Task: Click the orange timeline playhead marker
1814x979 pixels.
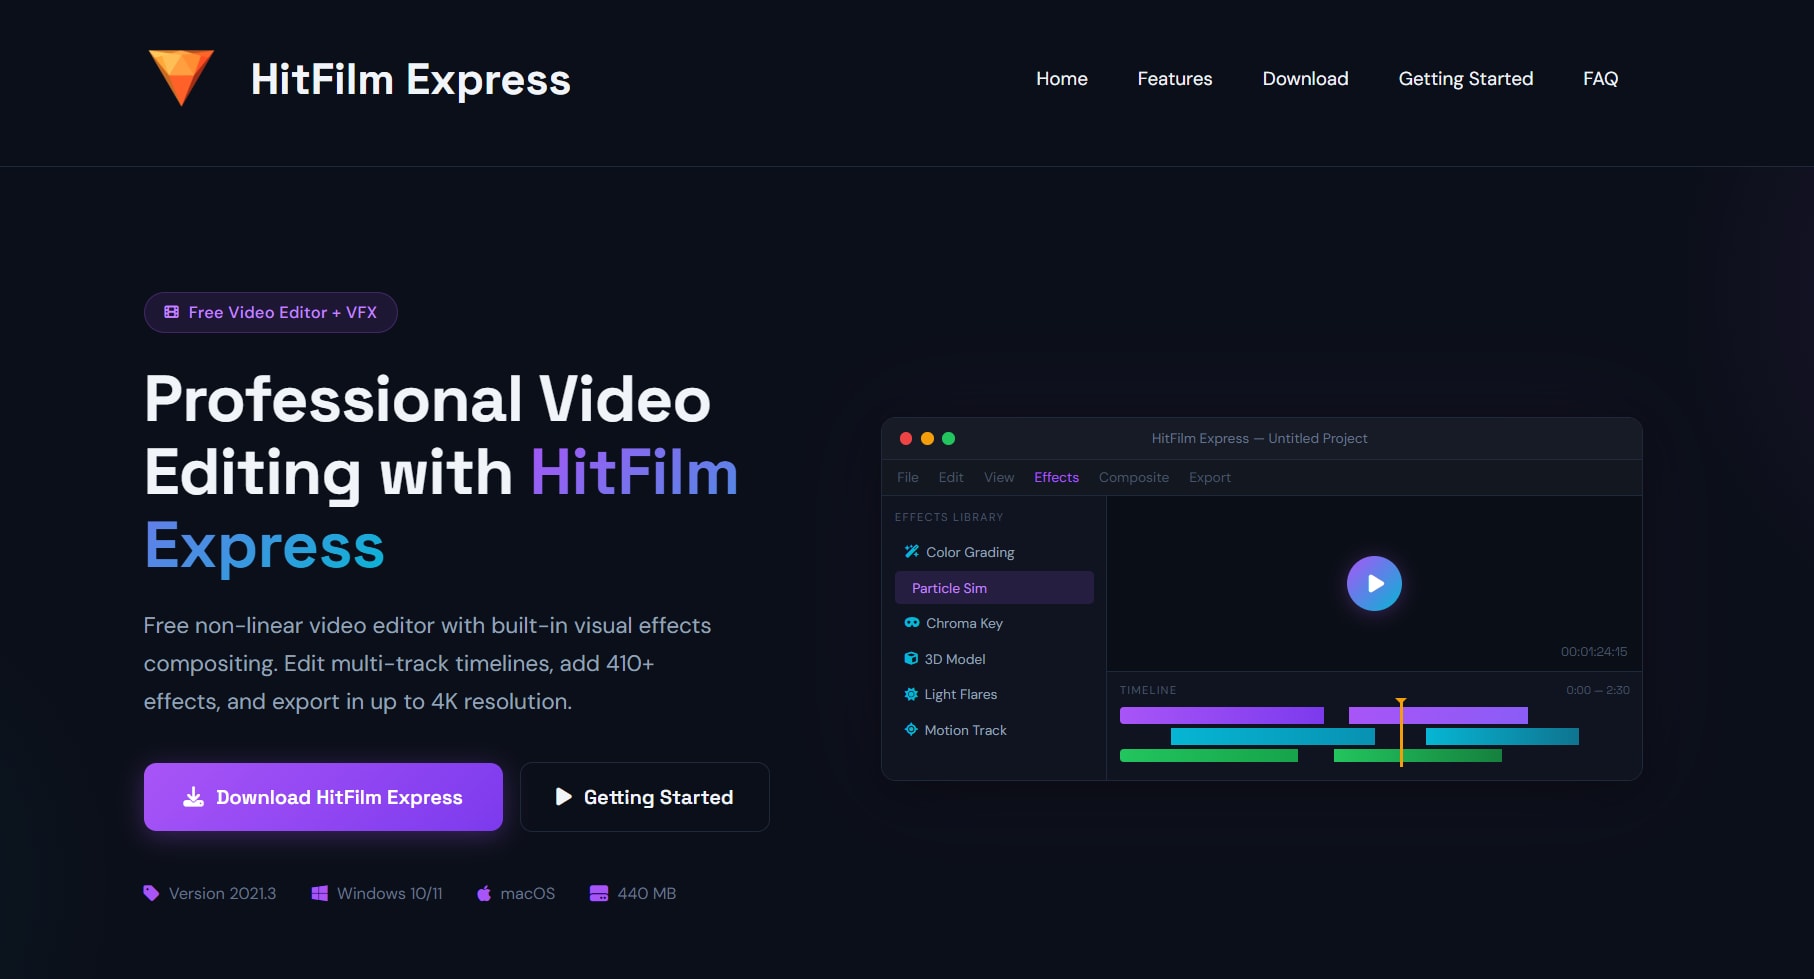Action: (x=1401, y=732)
